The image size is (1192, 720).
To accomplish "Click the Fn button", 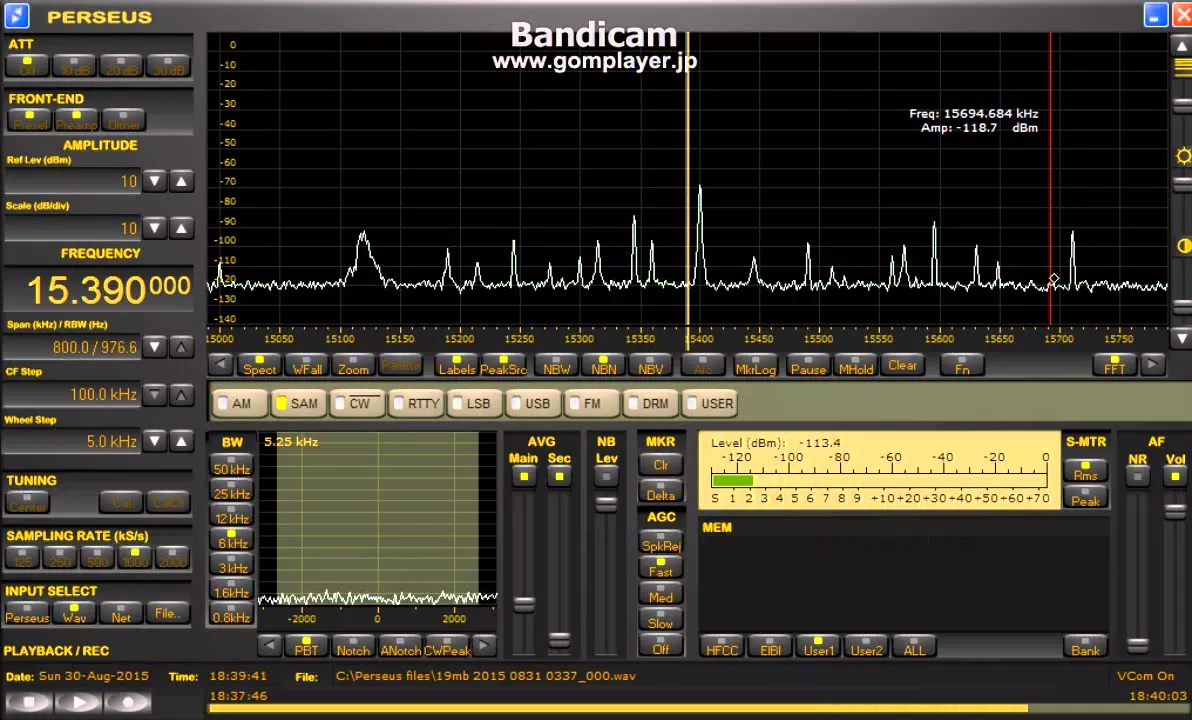I will click(x=962, y=366).
